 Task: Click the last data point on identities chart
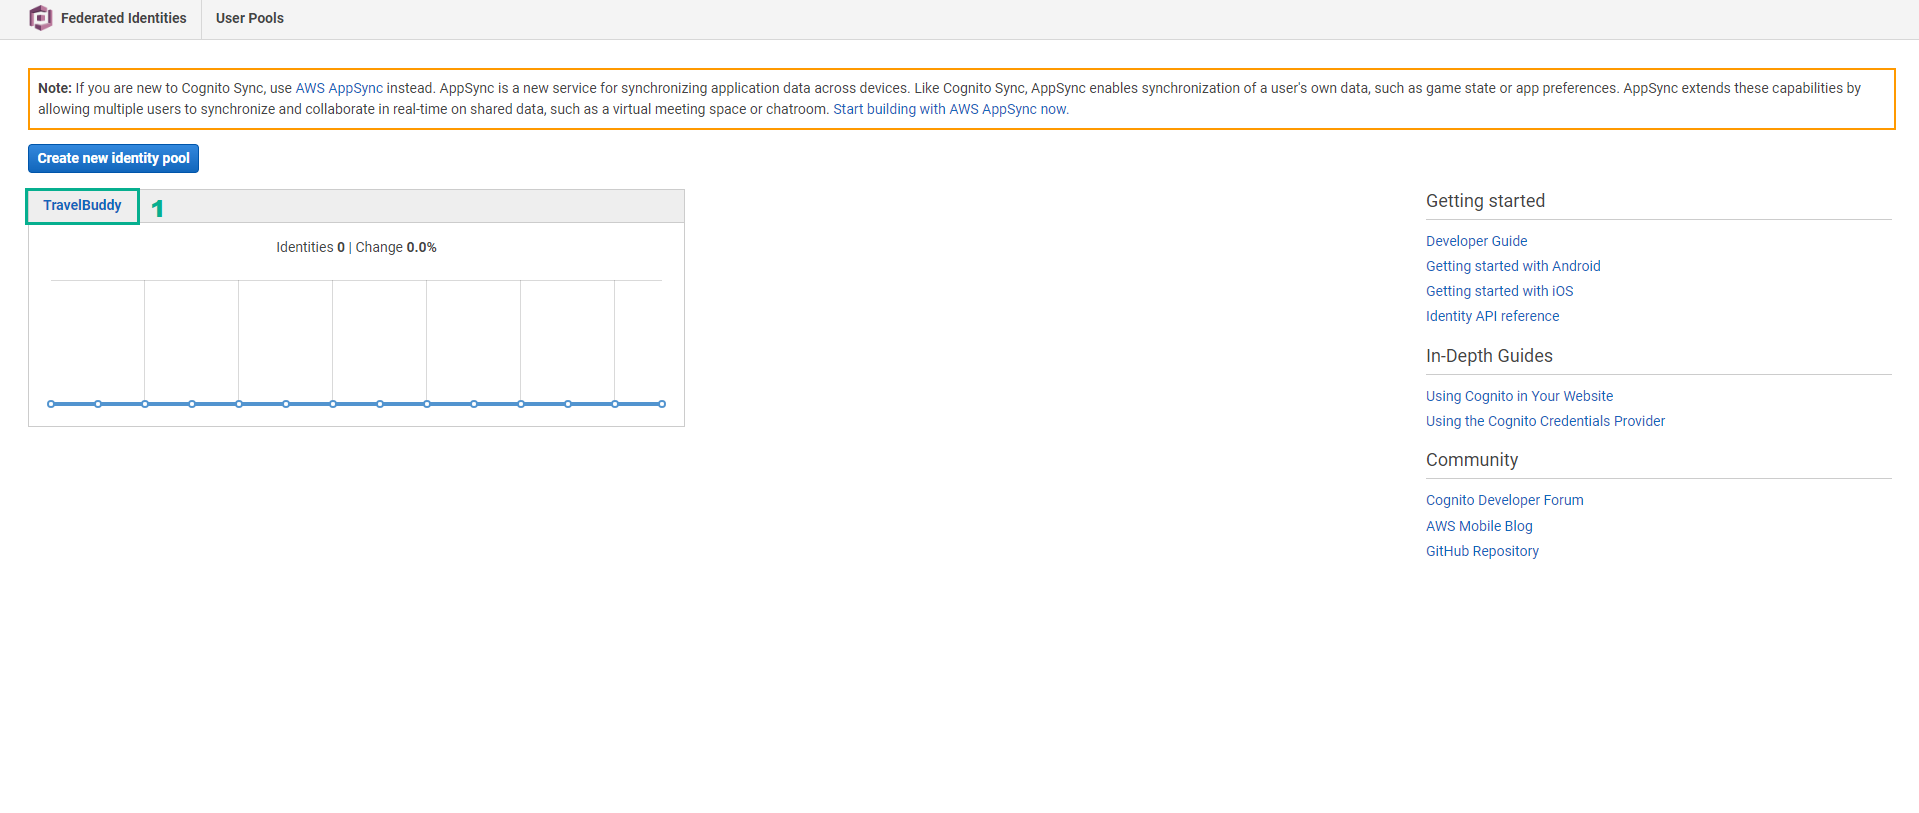pos(662,404)
